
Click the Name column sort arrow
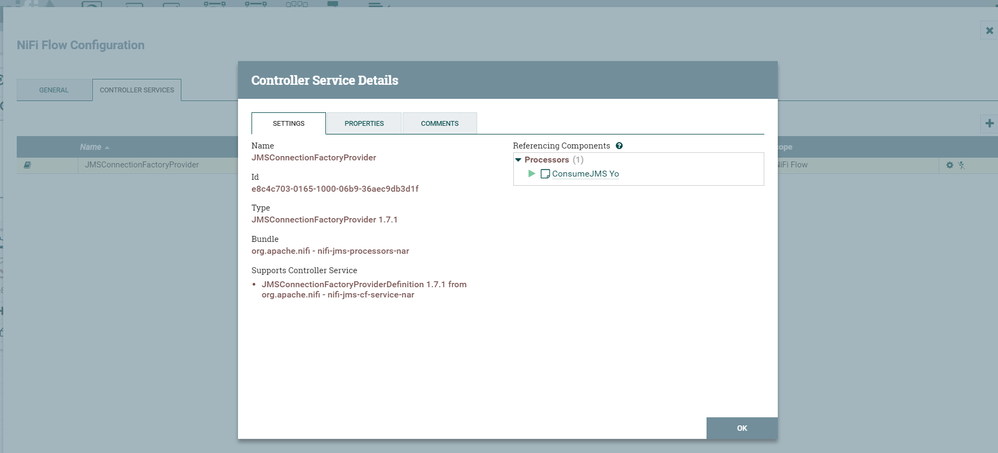pos(107,148)
